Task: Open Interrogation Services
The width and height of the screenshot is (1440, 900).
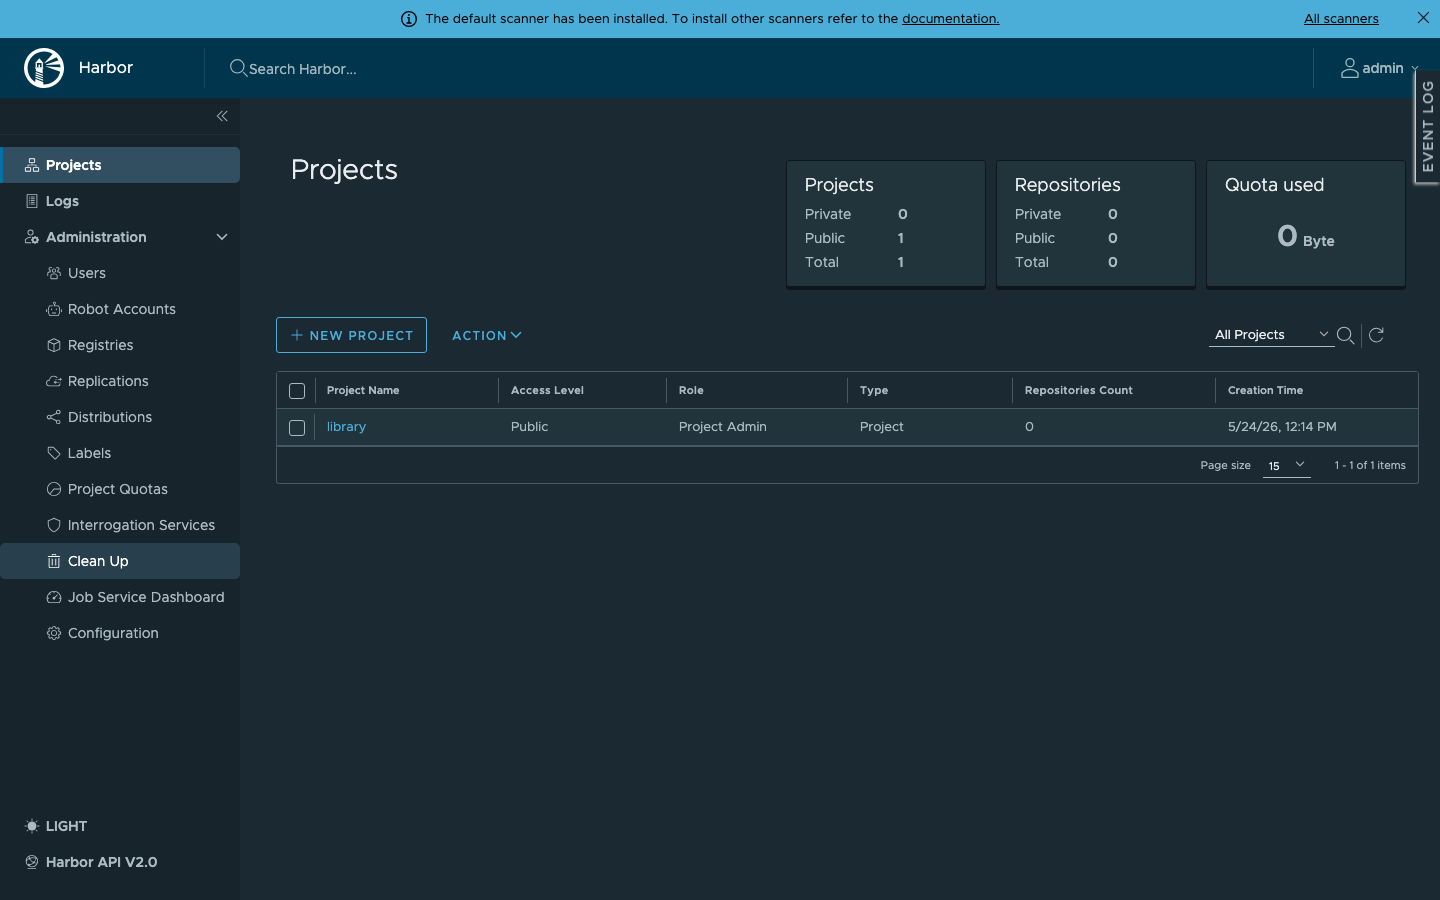Action: coord(120,525)
